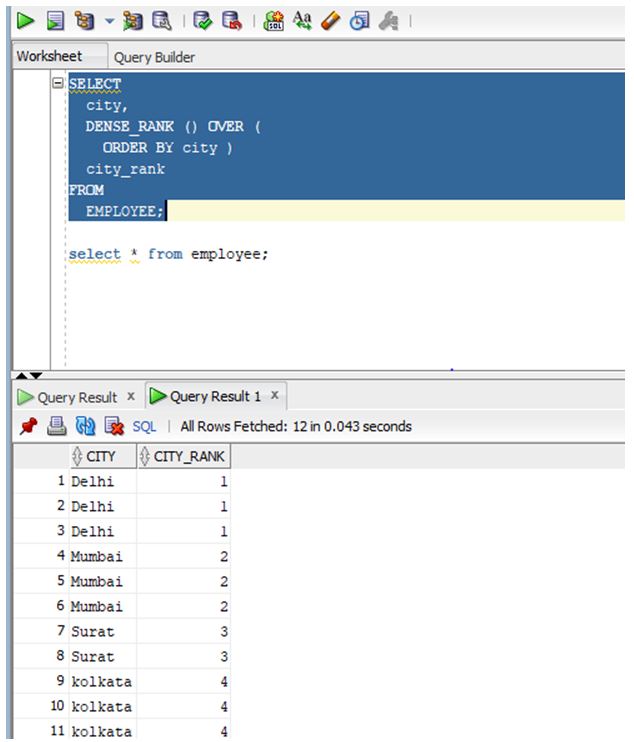
Task: Select the kolkata cell in row 10
Action: 103,707
